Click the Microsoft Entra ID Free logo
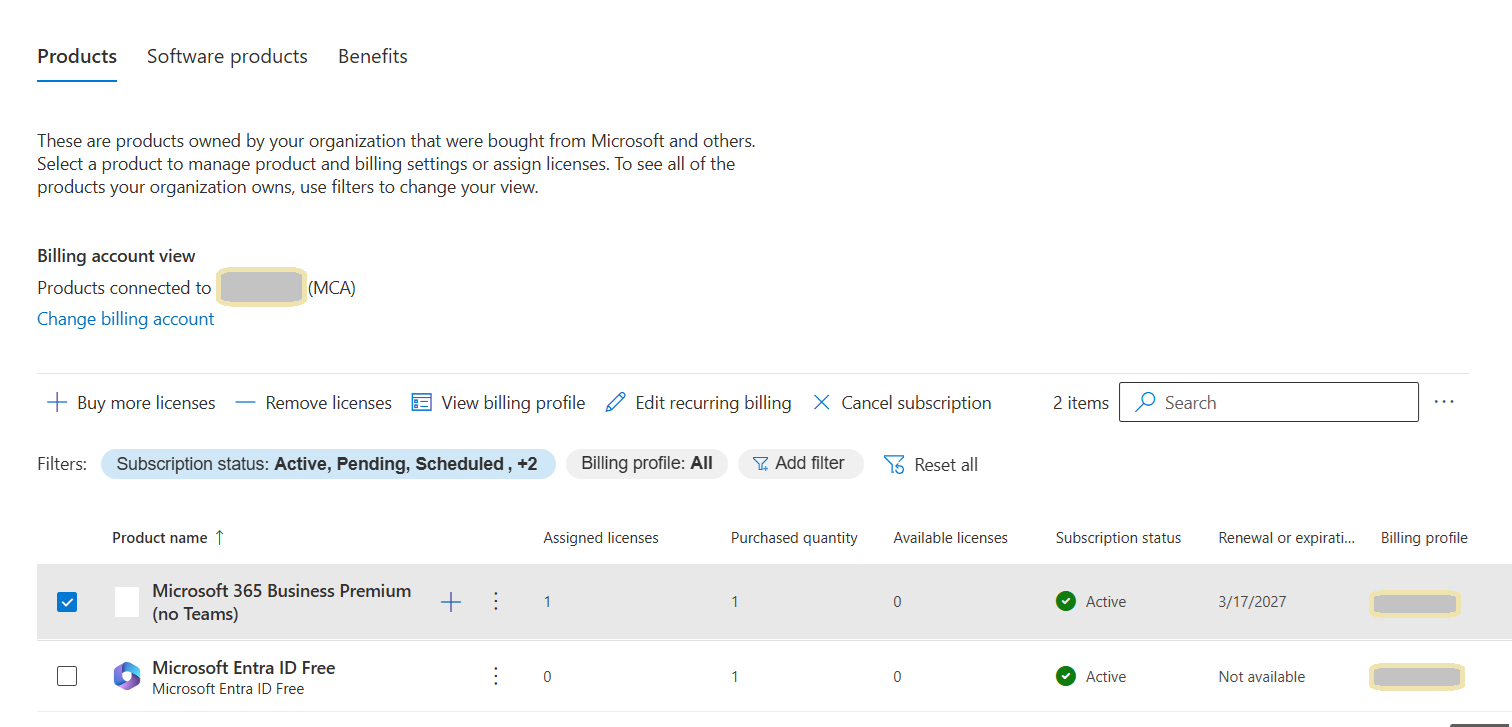Viewport: 1512px width, 727px height. pyautogui.click(x=127, y=677)
